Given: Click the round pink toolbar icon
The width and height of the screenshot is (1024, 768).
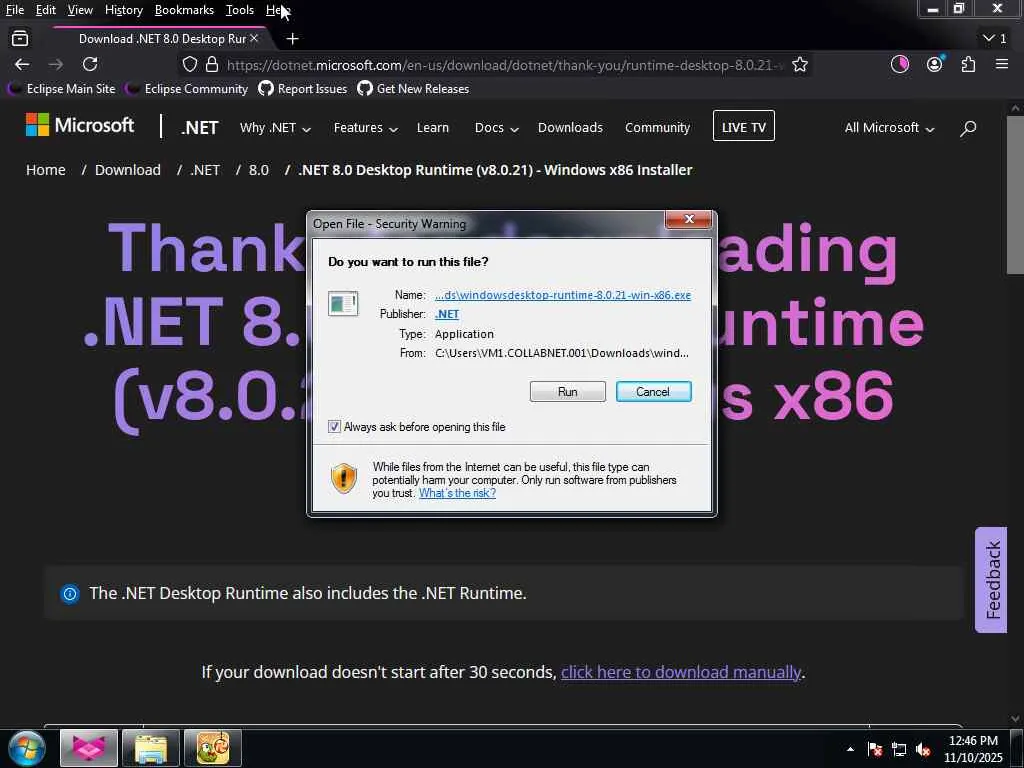Looking at the screenshot, I should click(900, 64).
